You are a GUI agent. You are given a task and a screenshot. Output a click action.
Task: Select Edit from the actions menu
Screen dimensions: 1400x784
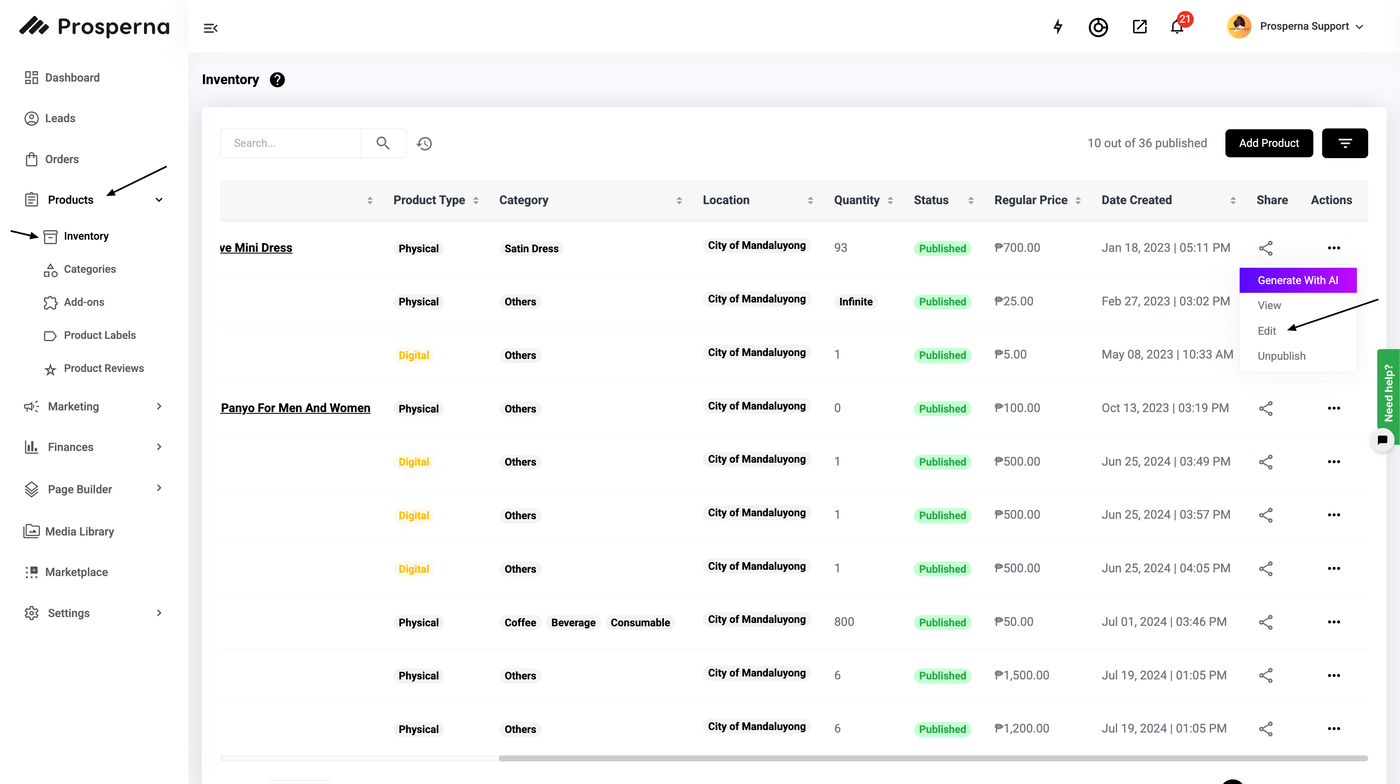[x=1267, y=331]
